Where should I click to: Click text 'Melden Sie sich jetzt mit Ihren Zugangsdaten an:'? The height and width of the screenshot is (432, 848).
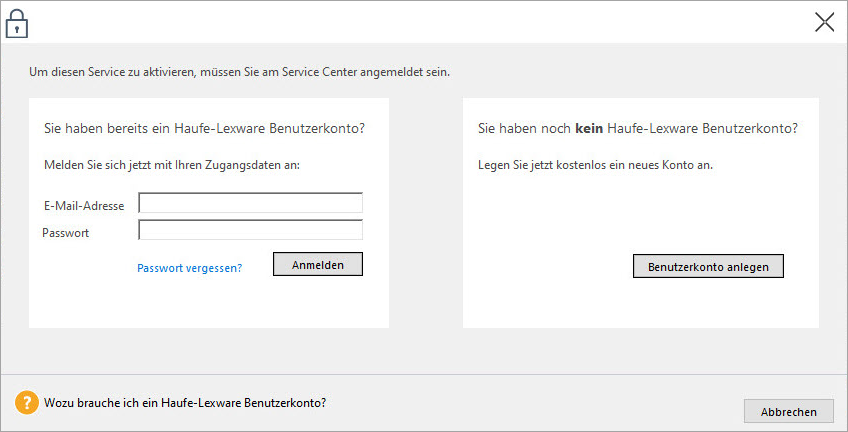[x=172, y=165]
